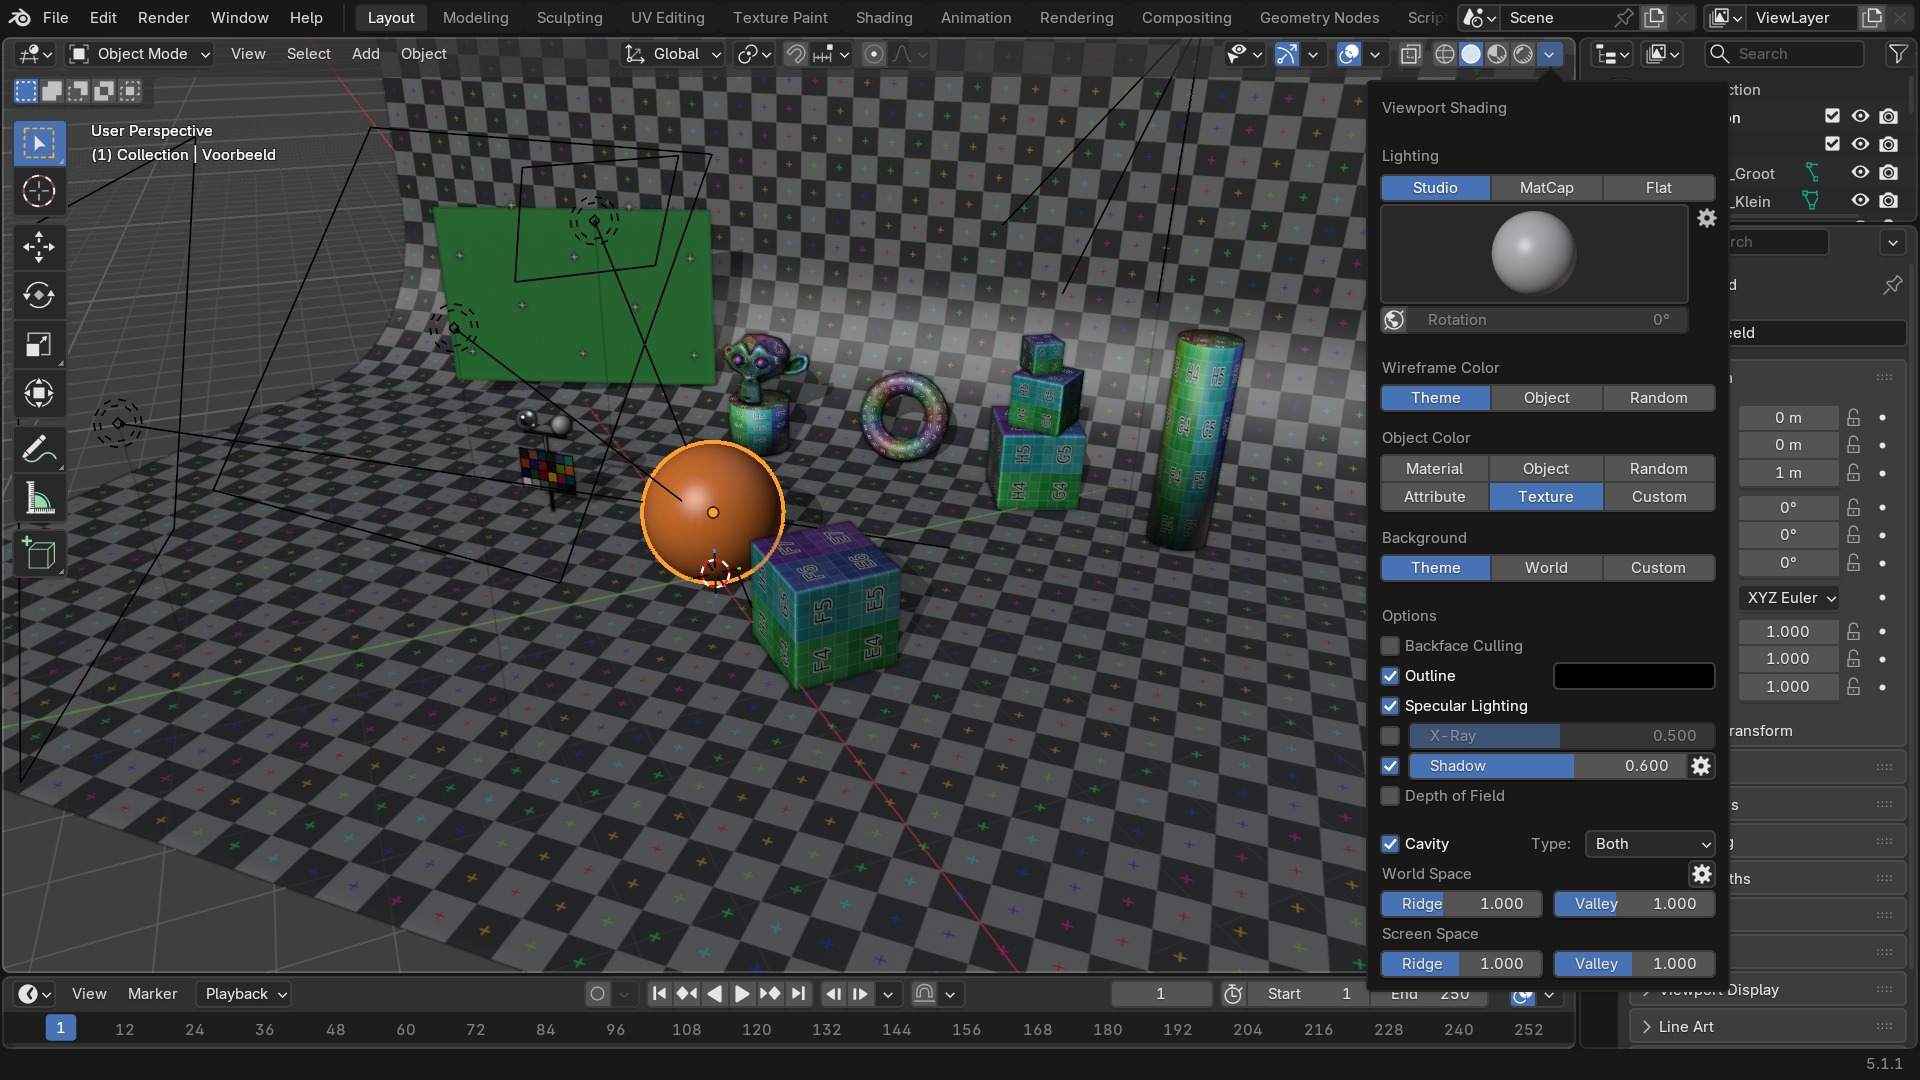This screenshot has height=1080, width=1920.
Task: Click the Play animation button
Action: (742, 994)
